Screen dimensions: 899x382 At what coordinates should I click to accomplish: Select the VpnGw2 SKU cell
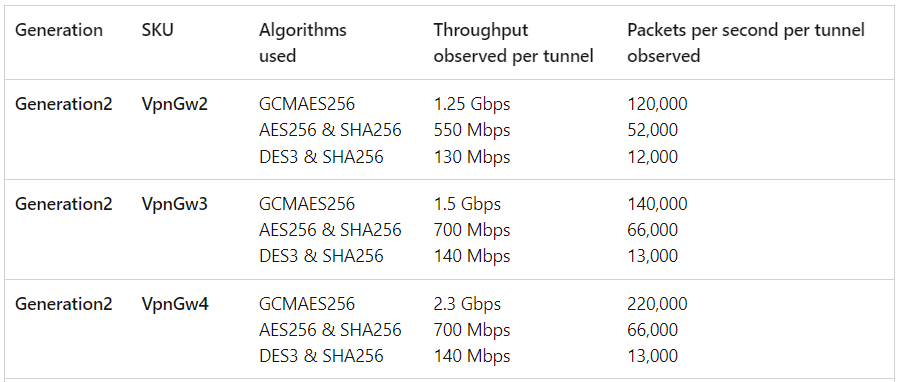pos(175,104)
